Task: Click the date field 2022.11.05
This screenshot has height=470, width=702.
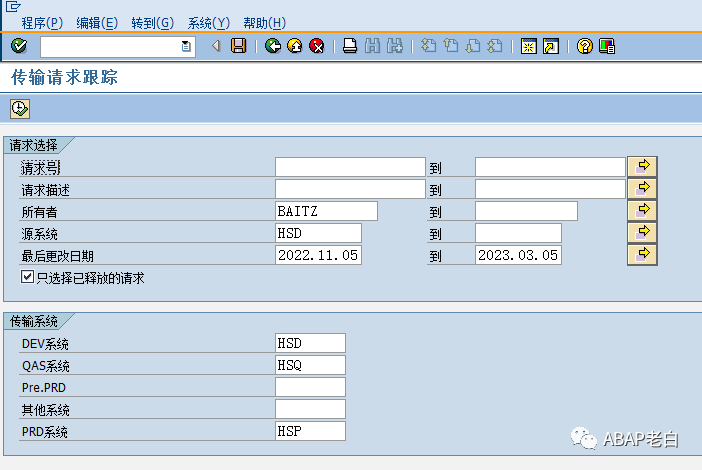Action: (x=318, y=255)
